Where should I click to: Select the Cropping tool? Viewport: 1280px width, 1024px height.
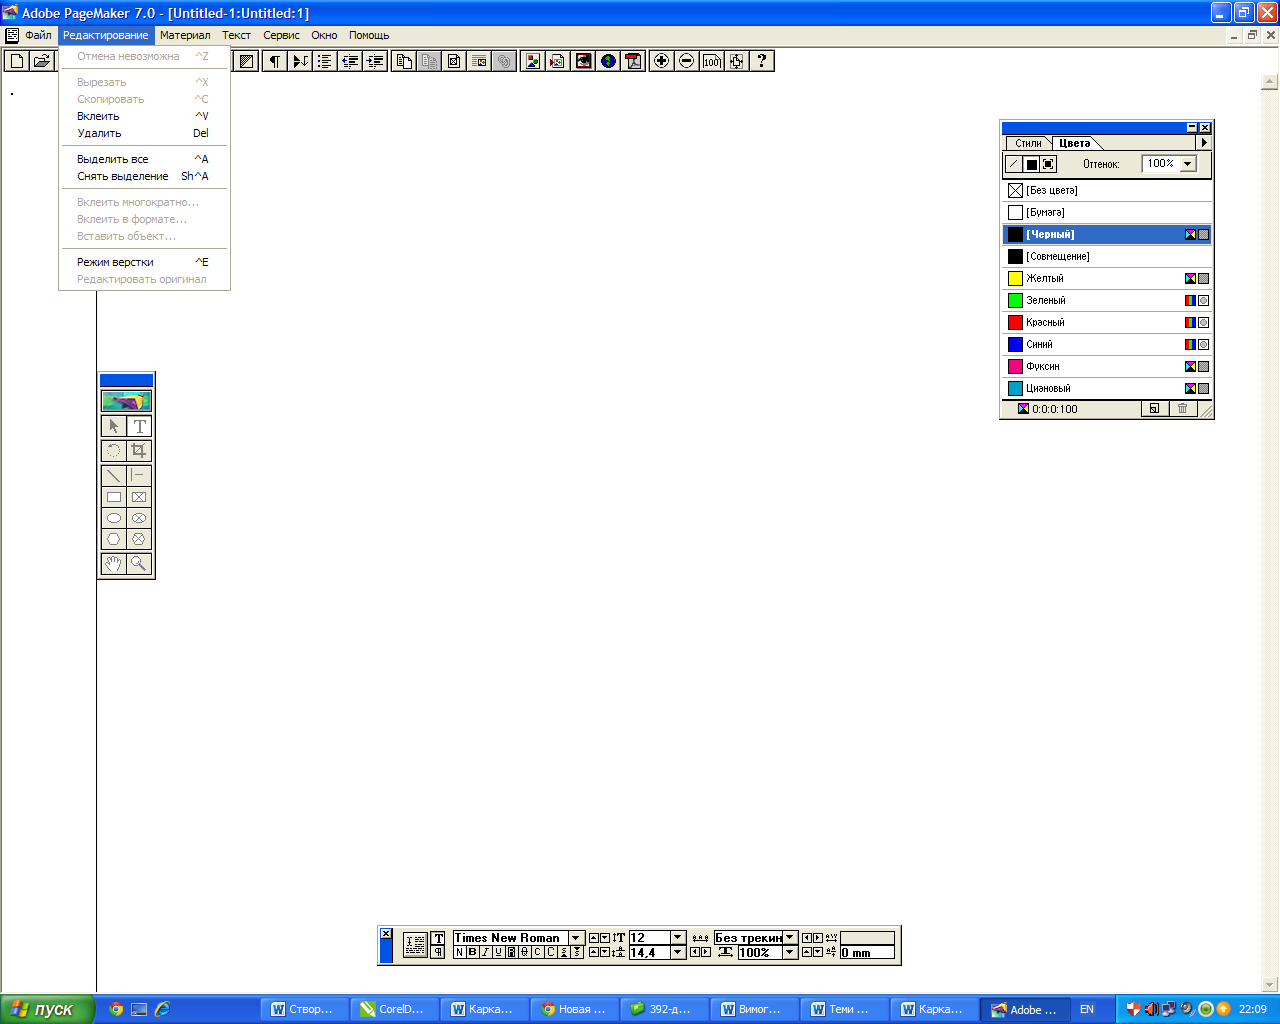(139, 451)
